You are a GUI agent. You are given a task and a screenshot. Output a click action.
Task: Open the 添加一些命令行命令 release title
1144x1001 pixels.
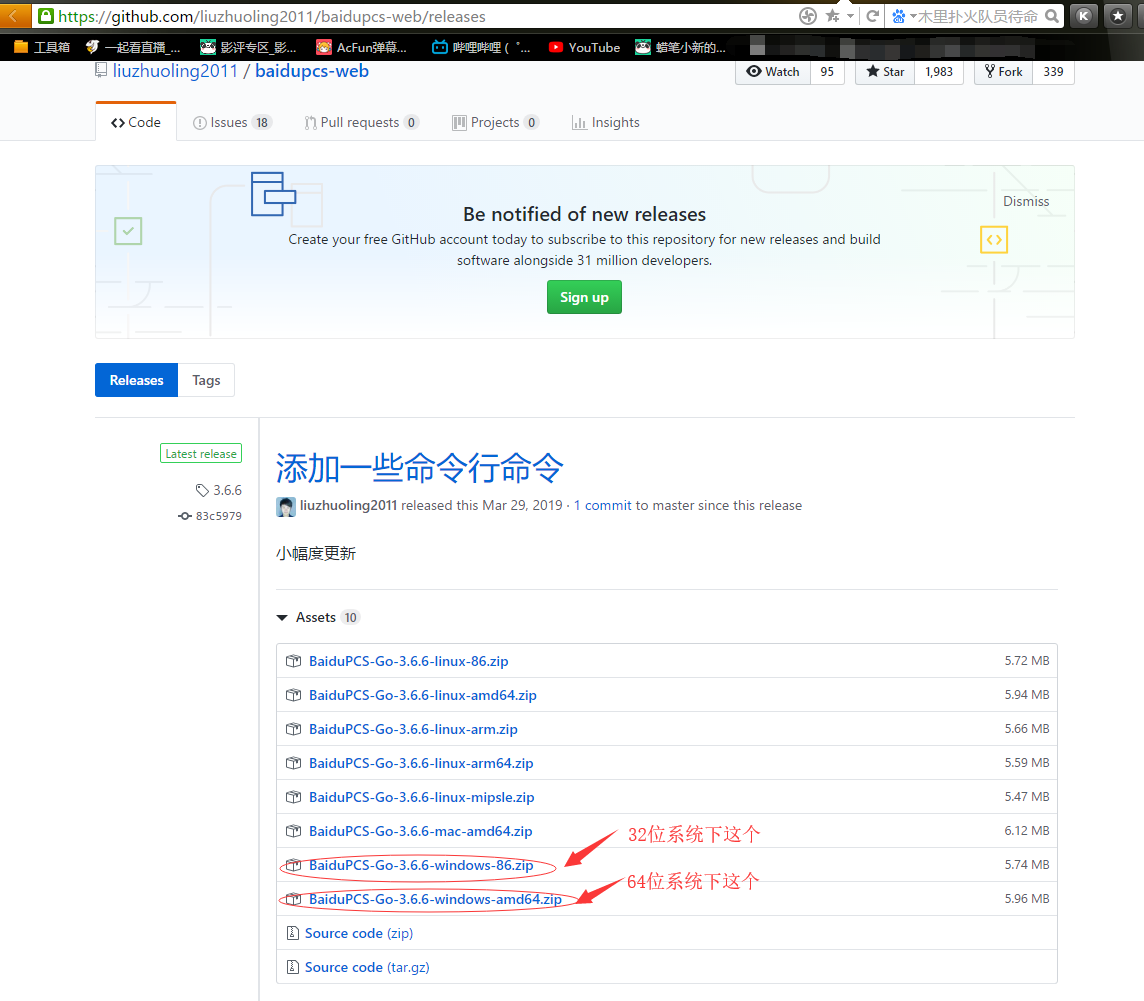(x=420, y=468)
